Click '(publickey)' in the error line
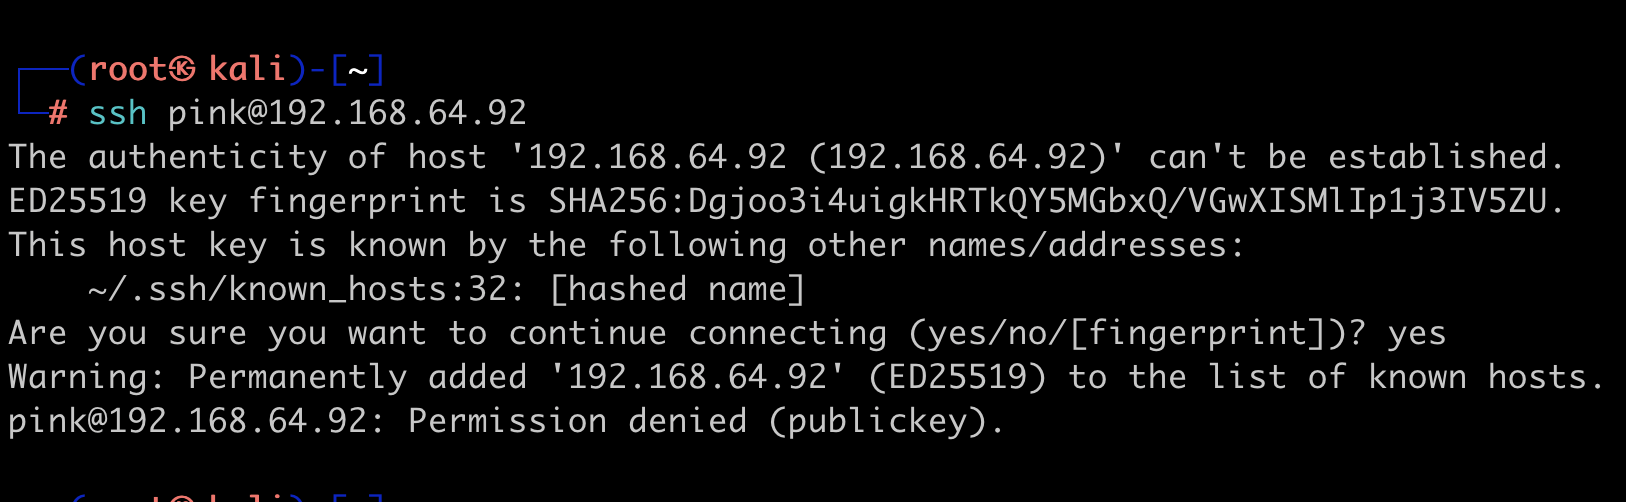Screen dimensions: 1626x502 point(877,421)
